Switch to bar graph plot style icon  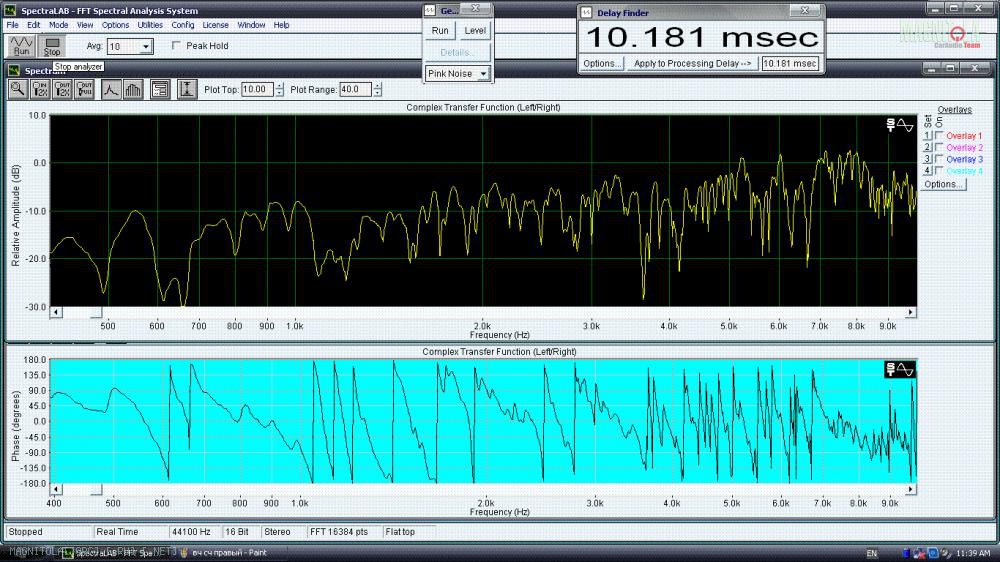(x=133, y=89)
